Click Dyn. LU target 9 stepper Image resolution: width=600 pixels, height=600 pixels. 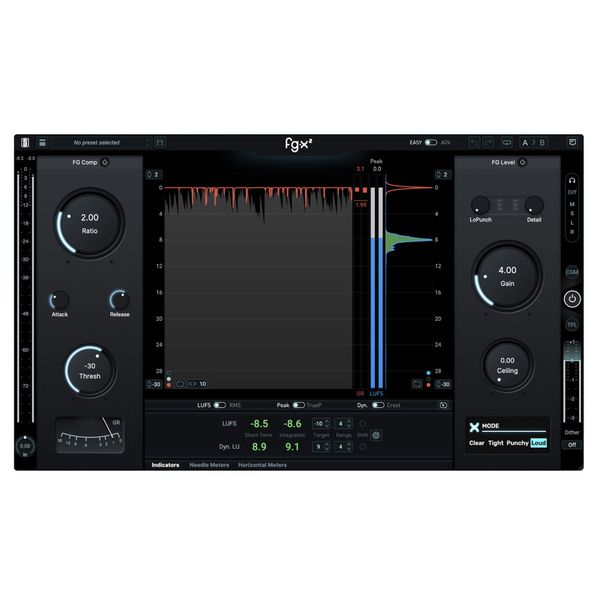pyautogui.click(x=321, y=447)
